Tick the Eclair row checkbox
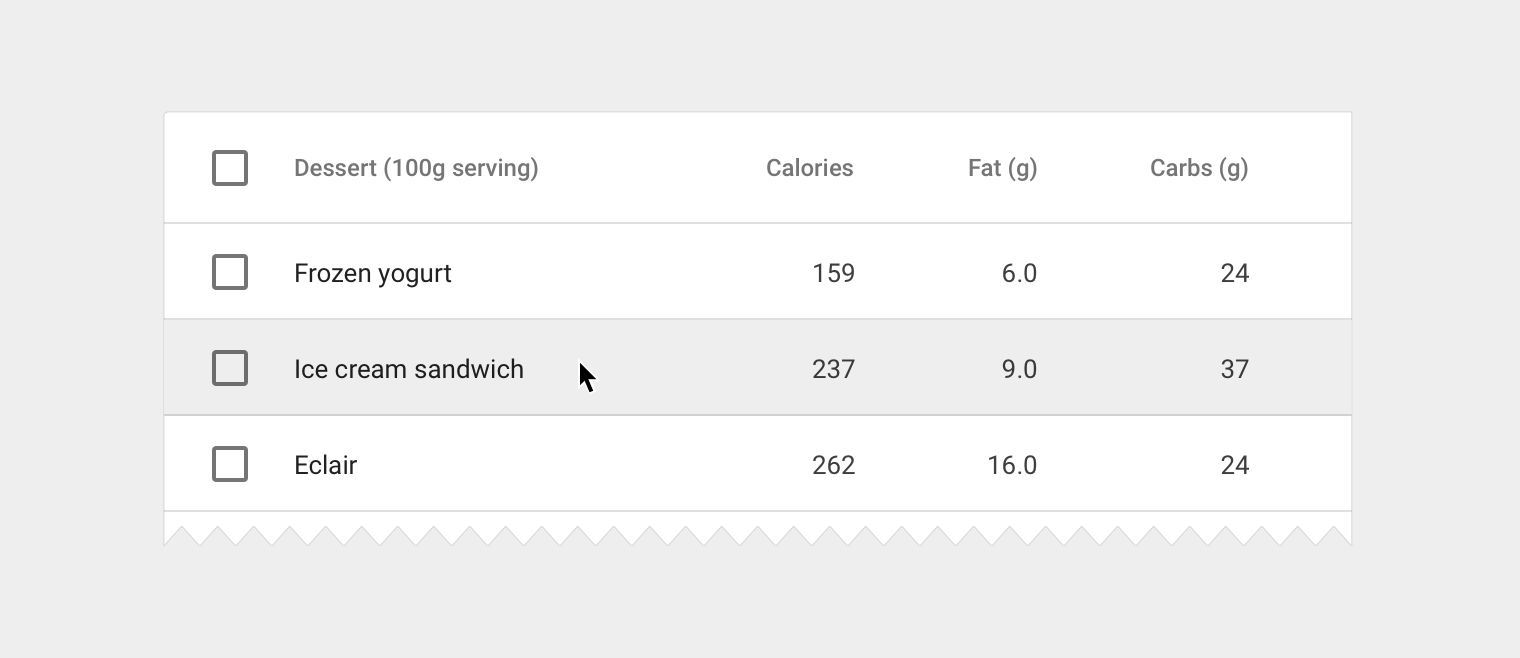This screenshot has width=1520, height=658. point(230,464)
